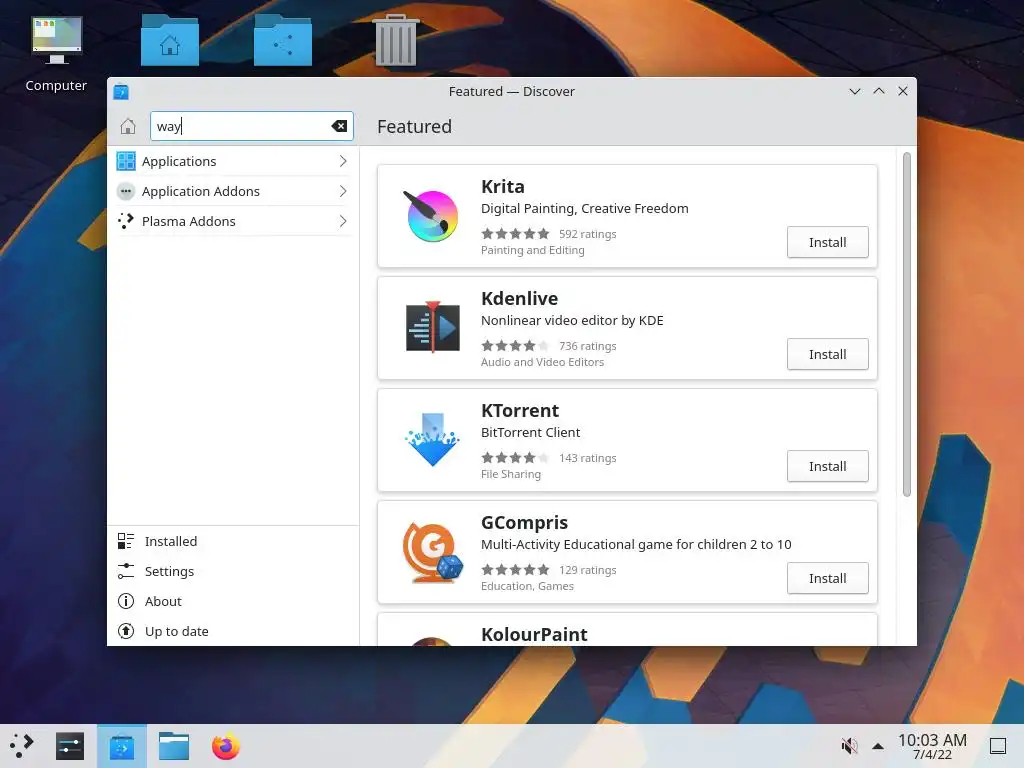1024x768 pixels.
Task: Open the Trash on desktop
Action: point(396,40)
